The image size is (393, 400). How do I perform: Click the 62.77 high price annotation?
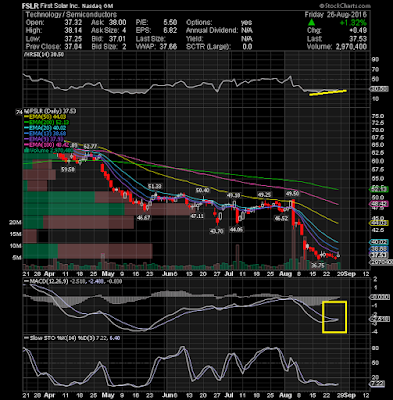90,146
